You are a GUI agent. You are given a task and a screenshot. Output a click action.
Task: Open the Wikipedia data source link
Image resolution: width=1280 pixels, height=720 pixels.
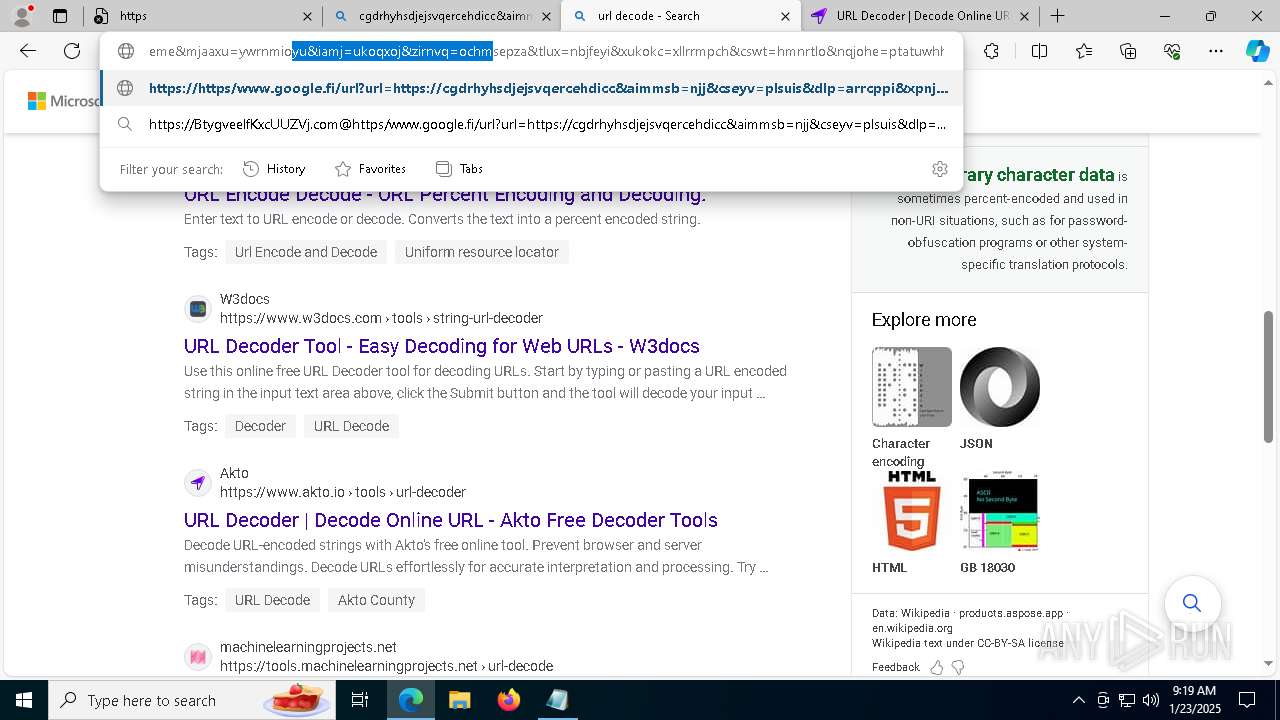pyautogui.click(x=925, y=613)
